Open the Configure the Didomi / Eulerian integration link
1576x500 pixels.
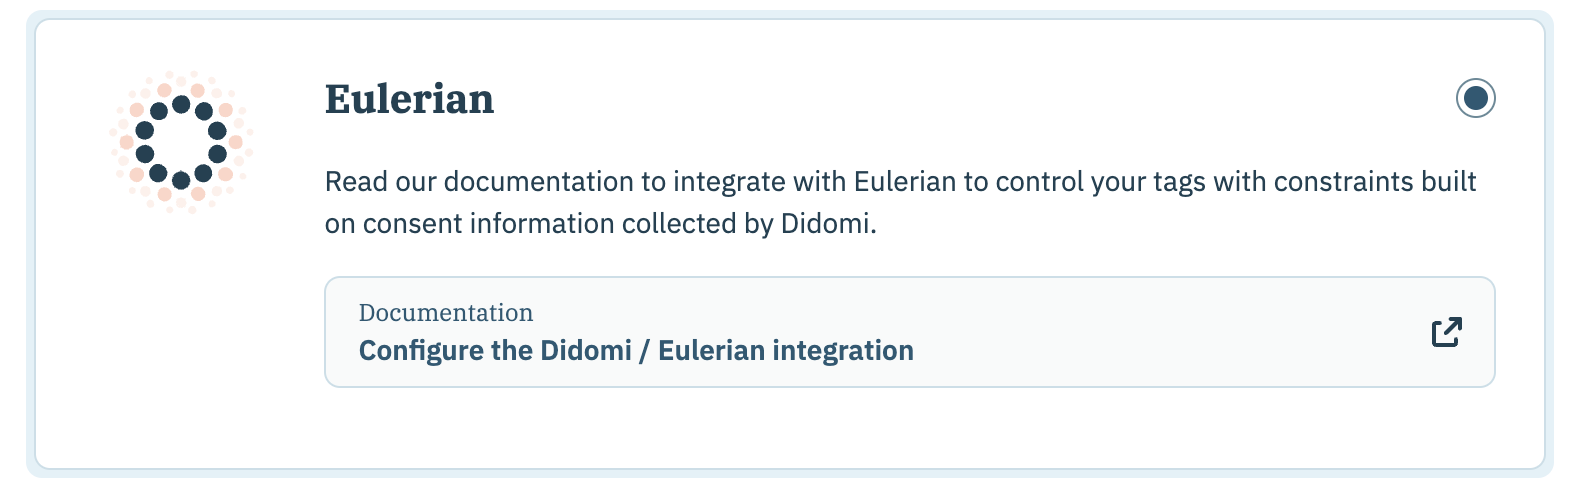pos(636,350)
